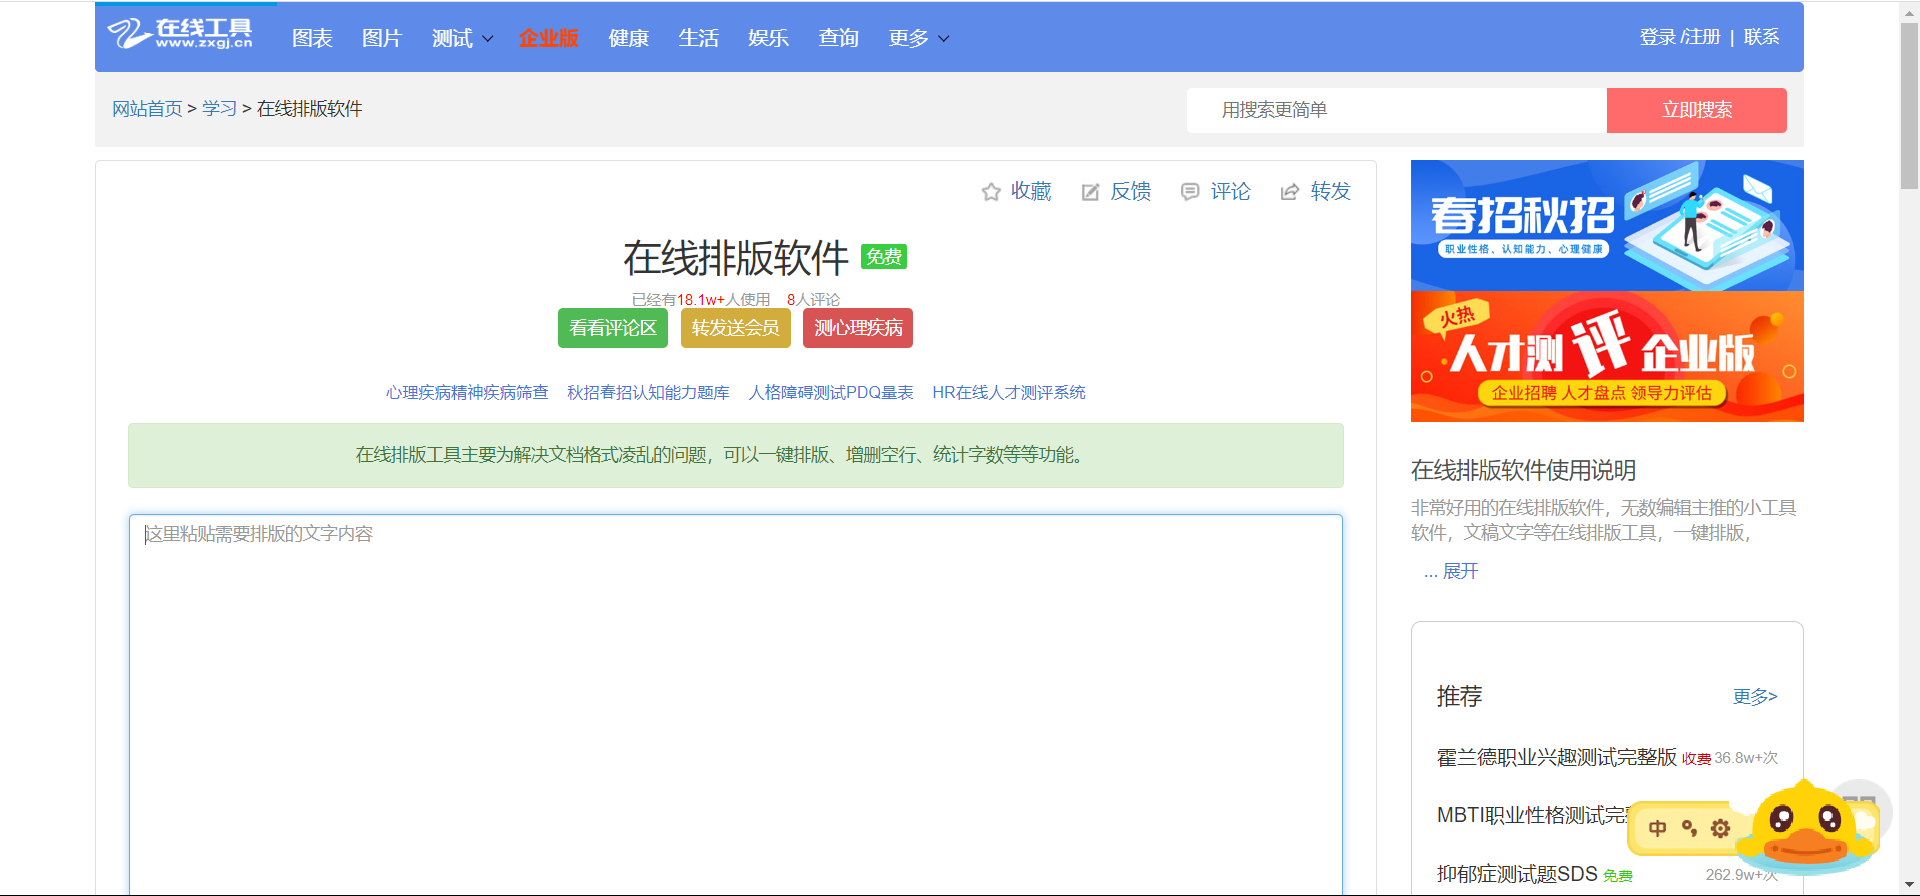Click the 8人评论 text
The image size is (1920, 896).
(x=813, y=299)
